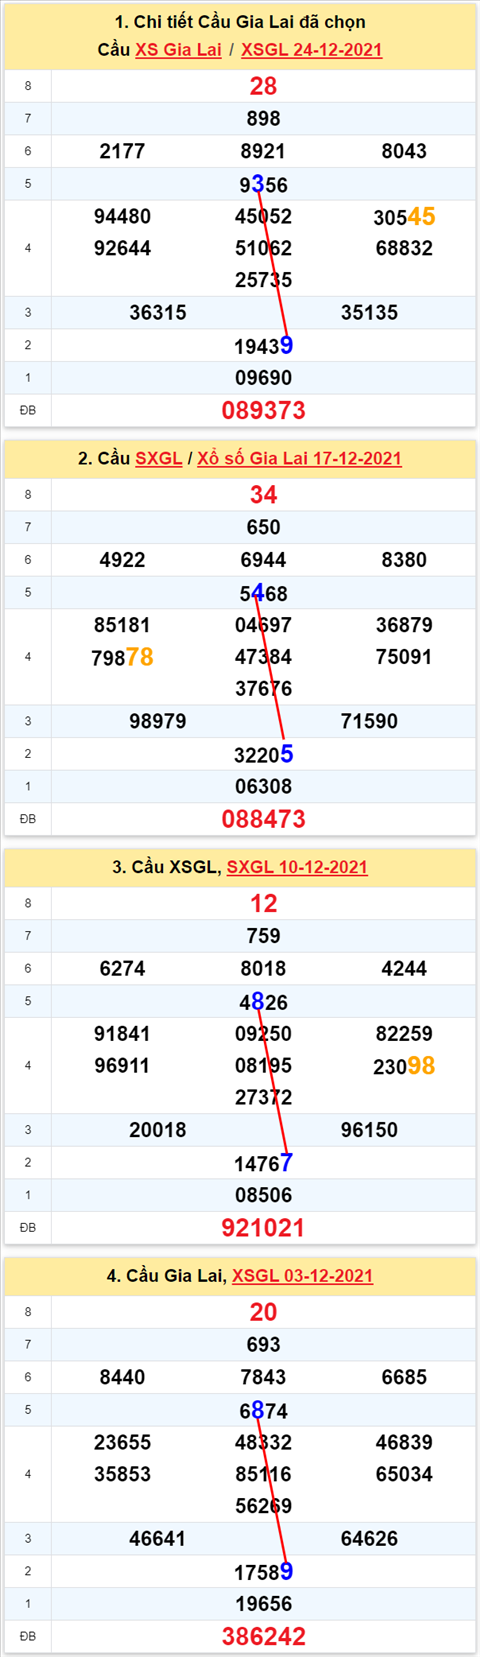This screenshot has width=480, height=1657.
Task: Click first-prize number 19656
Action: coord(263,1604)
